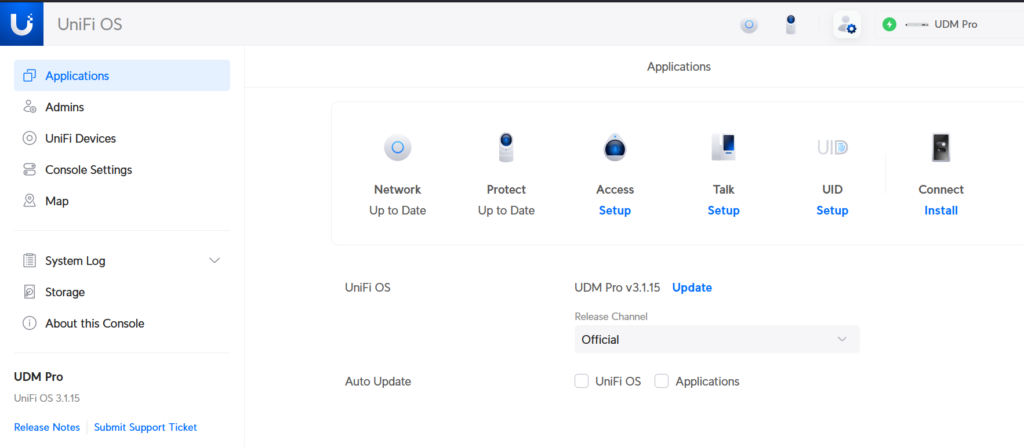This screenshot has width=1024, height=447.
Task: Click the Talk application tile icon
Action: (x=724, y=148)
